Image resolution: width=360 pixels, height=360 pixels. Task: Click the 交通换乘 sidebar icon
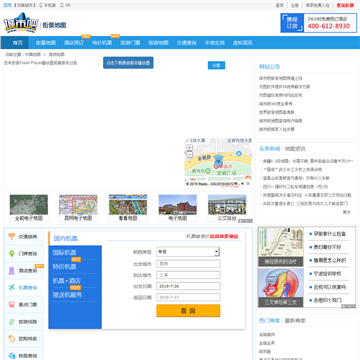12,237
